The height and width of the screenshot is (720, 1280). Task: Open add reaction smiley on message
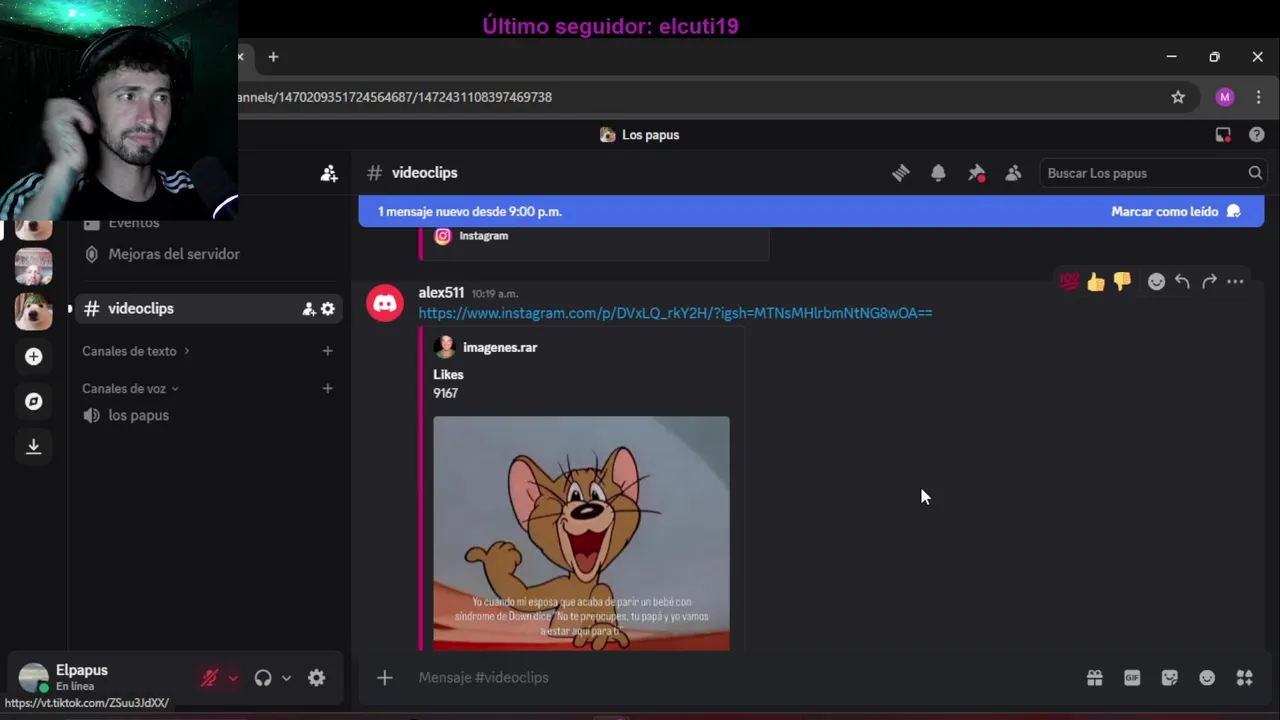[1156, 282]
